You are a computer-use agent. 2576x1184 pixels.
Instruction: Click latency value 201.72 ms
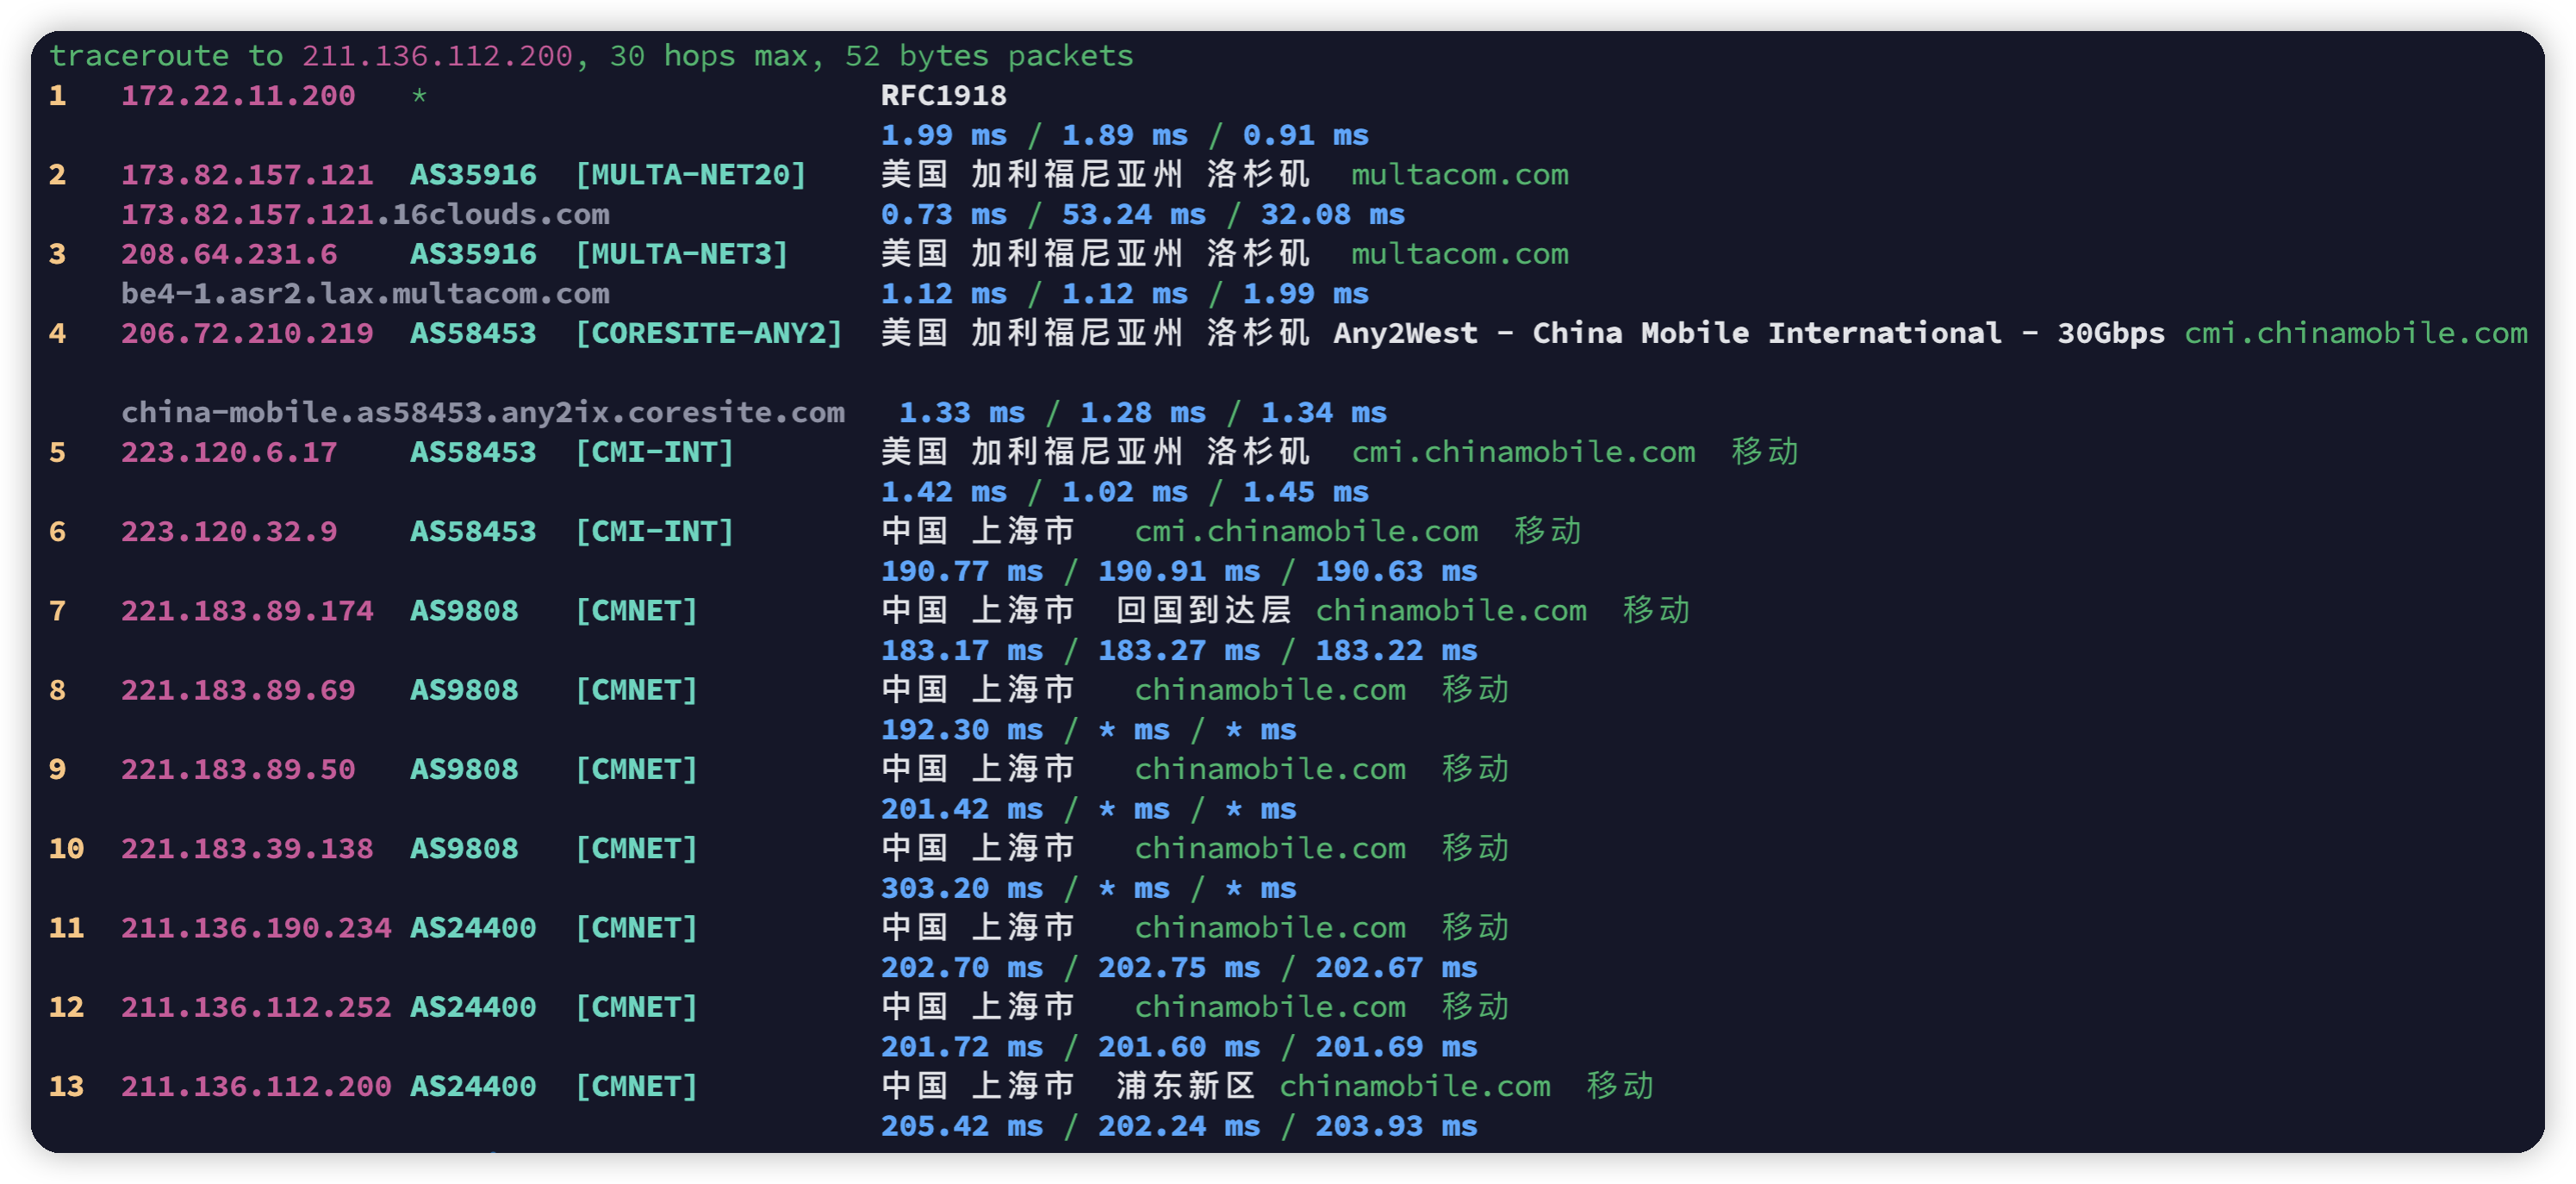coord(961,1047)
